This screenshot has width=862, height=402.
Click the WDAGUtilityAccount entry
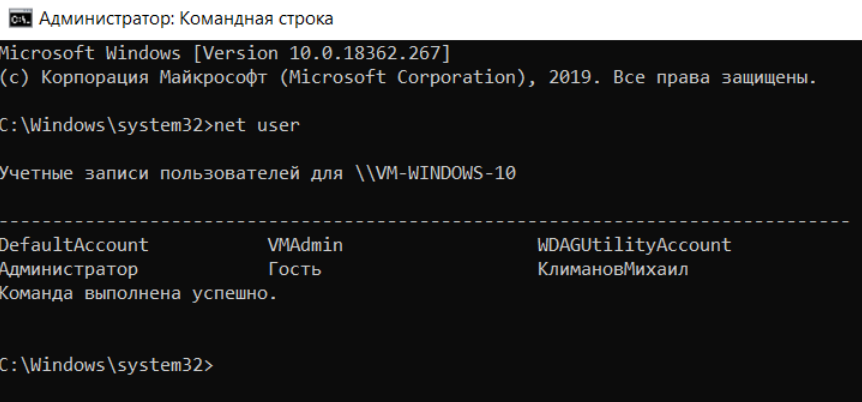coord(634,245)
